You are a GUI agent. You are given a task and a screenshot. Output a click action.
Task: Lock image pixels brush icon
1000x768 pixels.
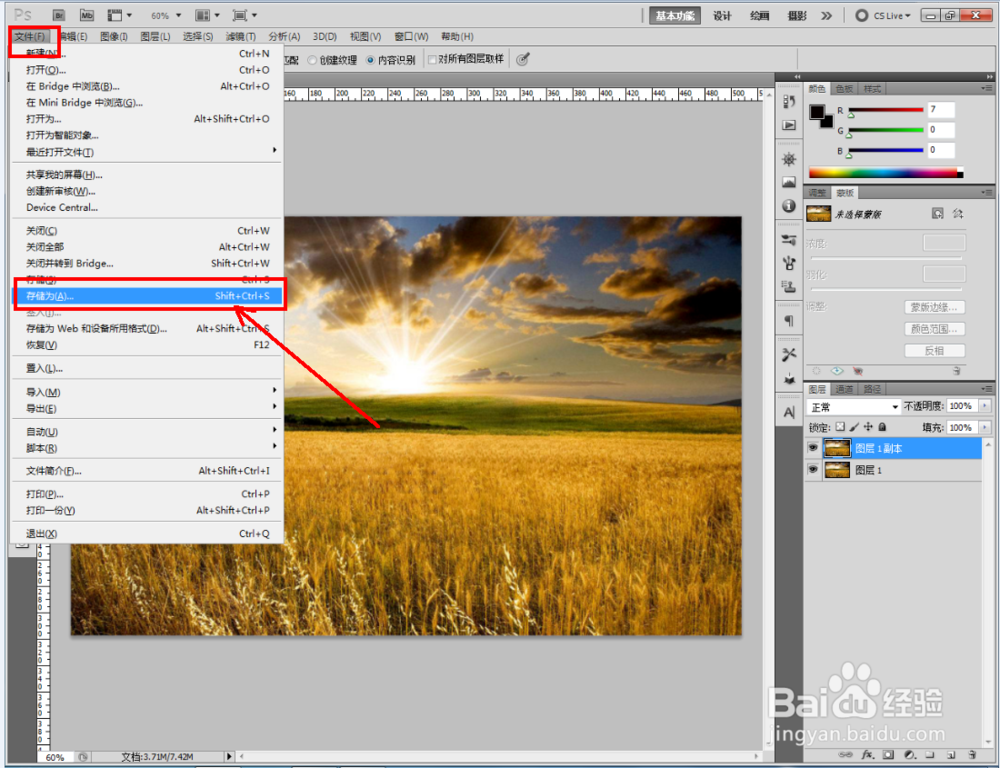click(x=854, y=427)
